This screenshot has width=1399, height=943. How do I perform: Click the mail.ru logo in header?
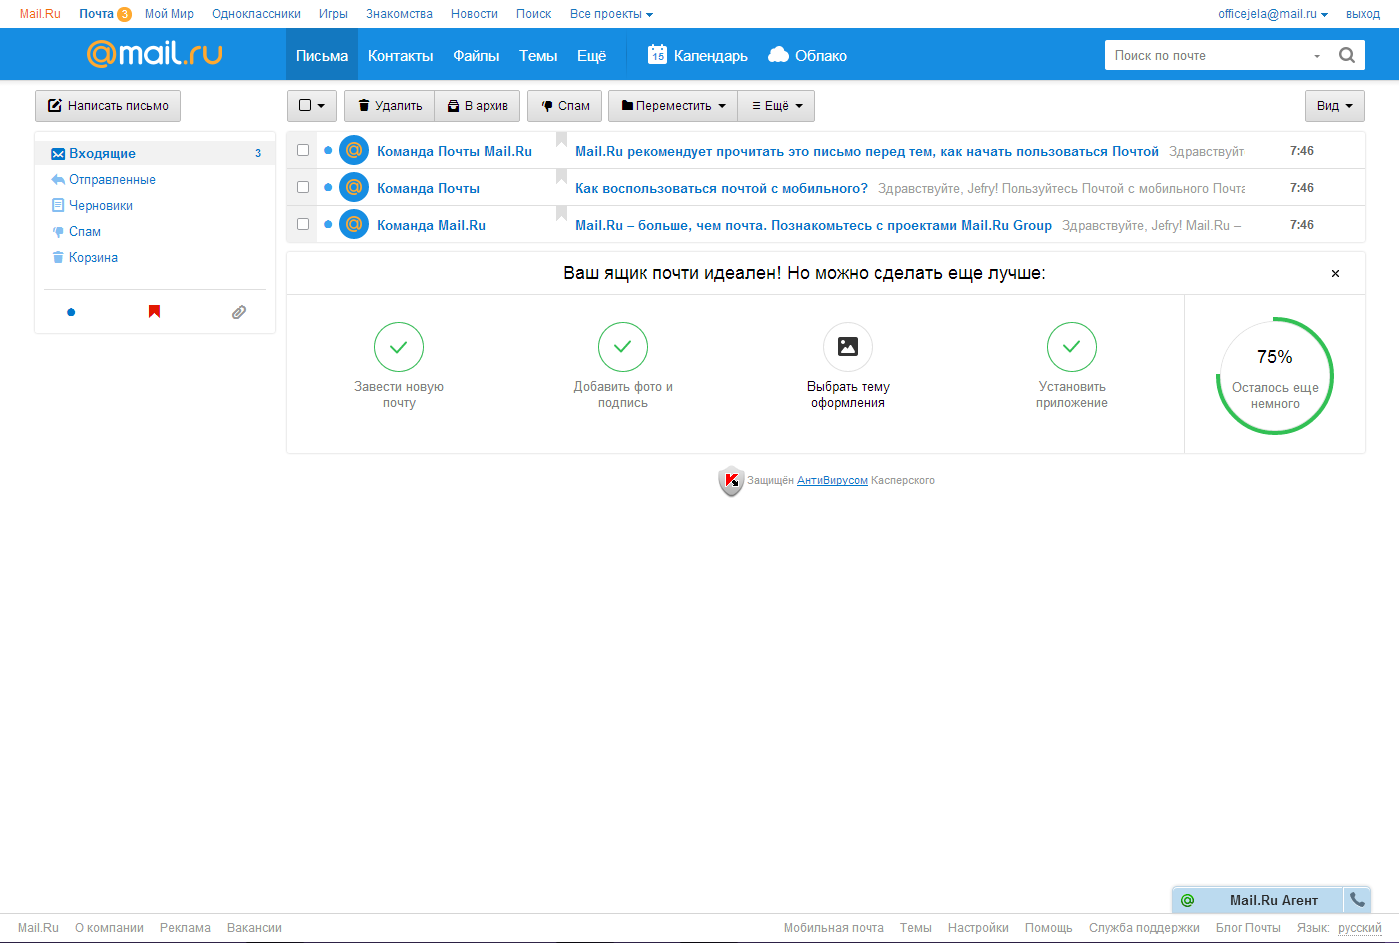coord(155,53)
